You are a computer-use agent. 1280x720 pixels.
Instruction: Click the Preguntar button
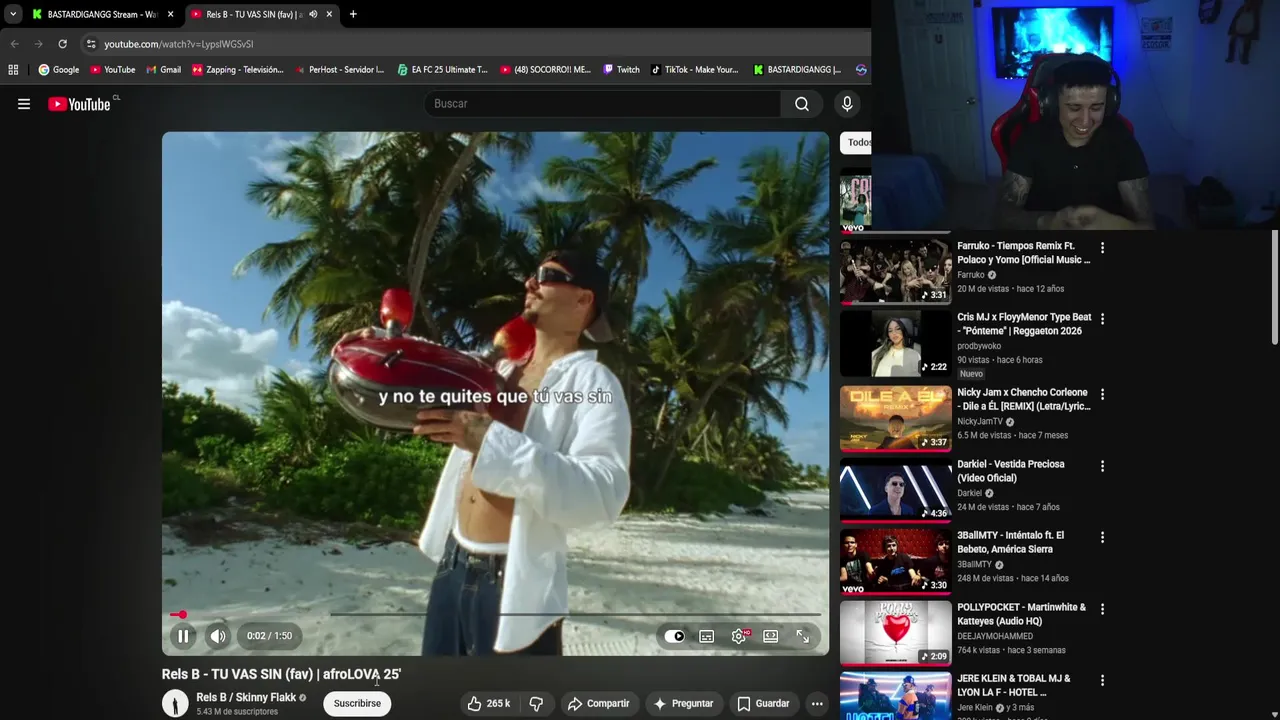coord(683,704)
